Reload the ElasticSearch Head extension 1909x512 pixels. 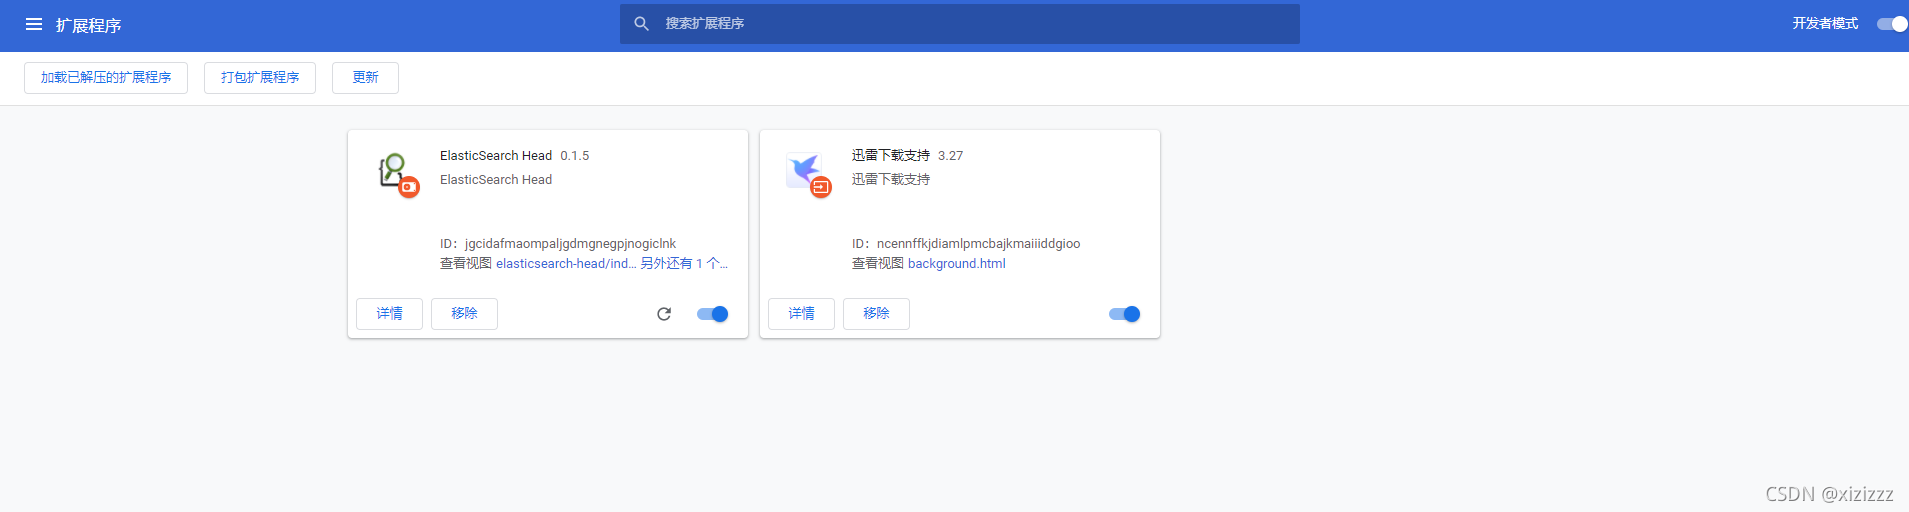coord(664,314)
